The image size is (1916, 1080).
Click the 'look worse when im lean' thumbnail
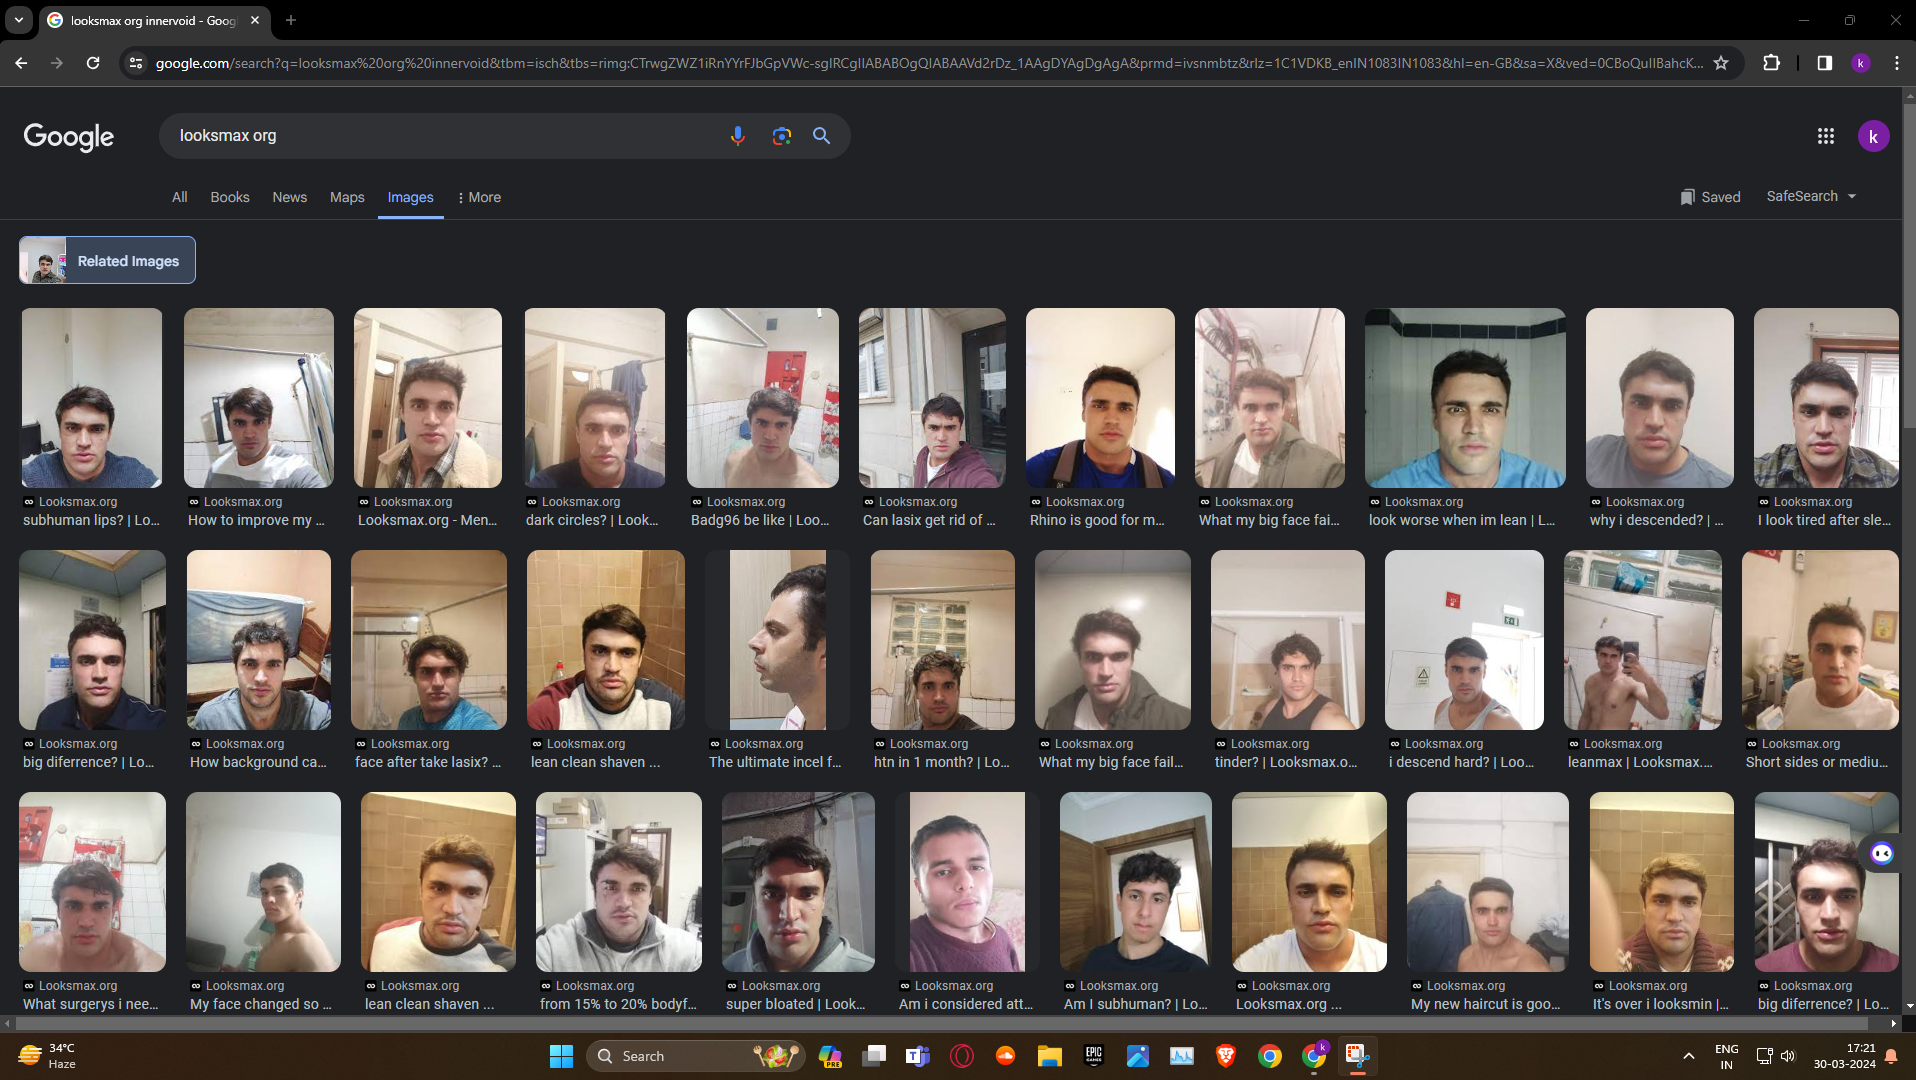tap(1465, 398)
